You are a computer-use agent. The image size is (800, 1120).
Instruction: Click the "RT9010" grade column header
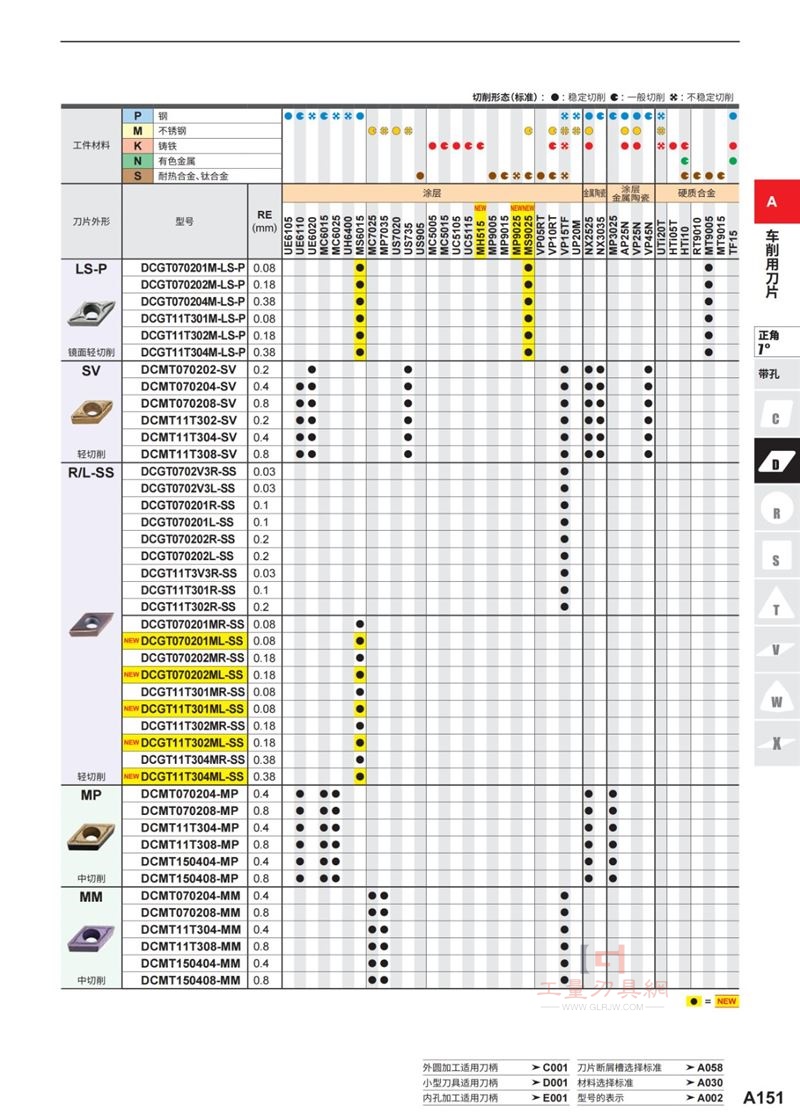click(696, 236)
